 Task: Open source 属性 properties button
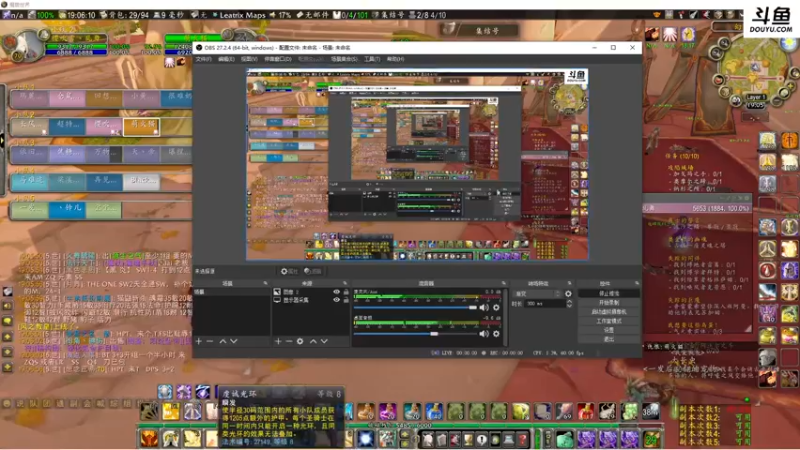(289, 271)
